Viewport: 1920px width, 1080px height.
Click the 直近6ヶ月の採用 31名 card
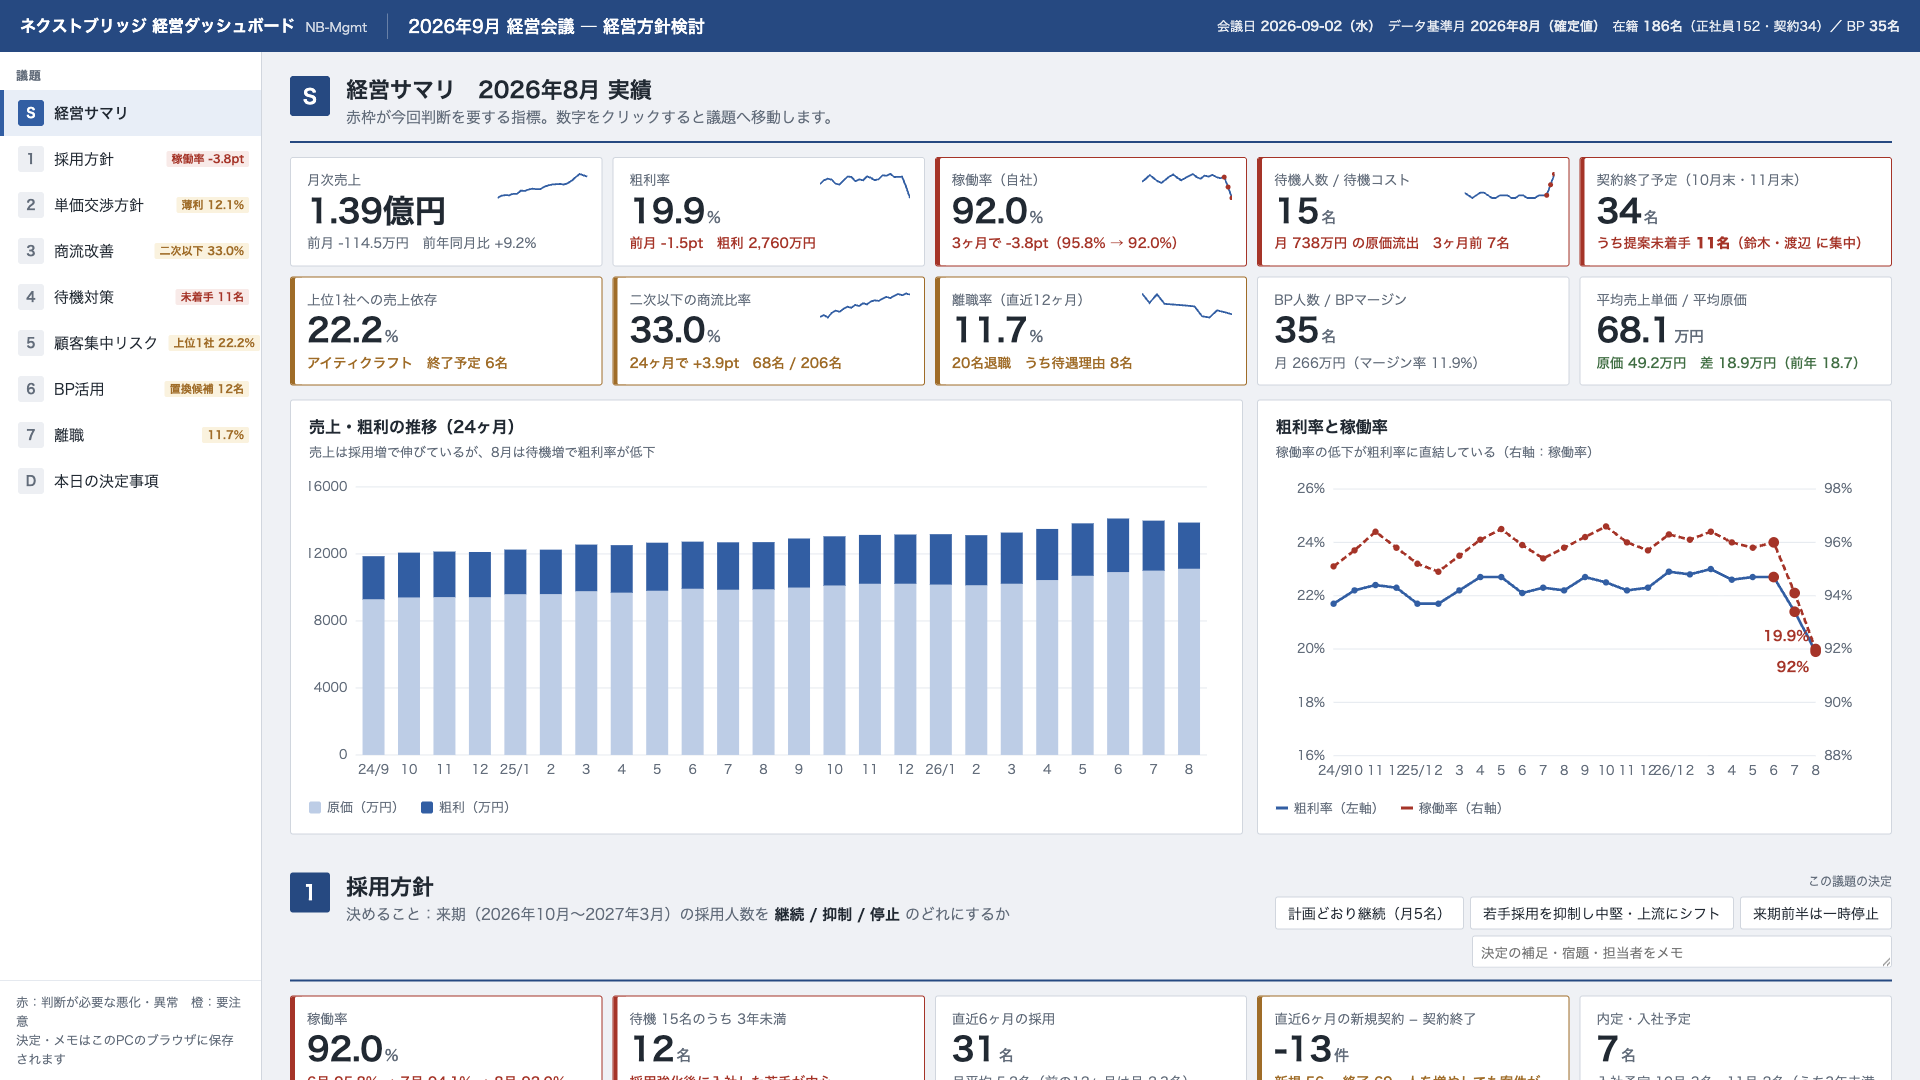click(x=1091, y=1038)
